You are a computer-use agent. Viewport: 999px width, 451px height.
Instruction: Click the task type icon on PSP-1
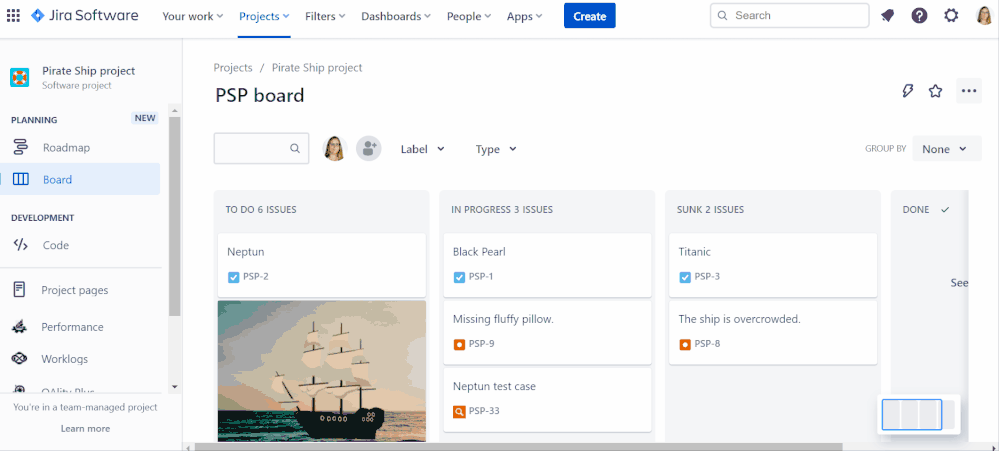(459, 277)
